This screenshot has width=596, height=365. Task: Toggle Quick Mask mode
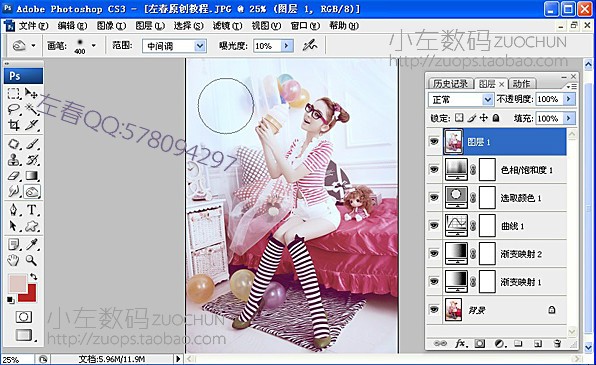pyautogui.click(x=24, y=317)
